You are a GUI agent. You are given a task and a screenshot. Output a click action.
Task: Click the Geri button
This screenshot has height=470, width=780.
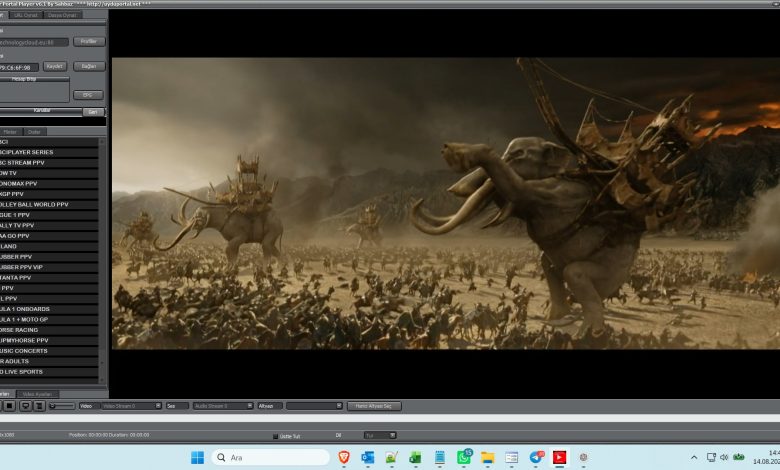click(x=93, y=112)
